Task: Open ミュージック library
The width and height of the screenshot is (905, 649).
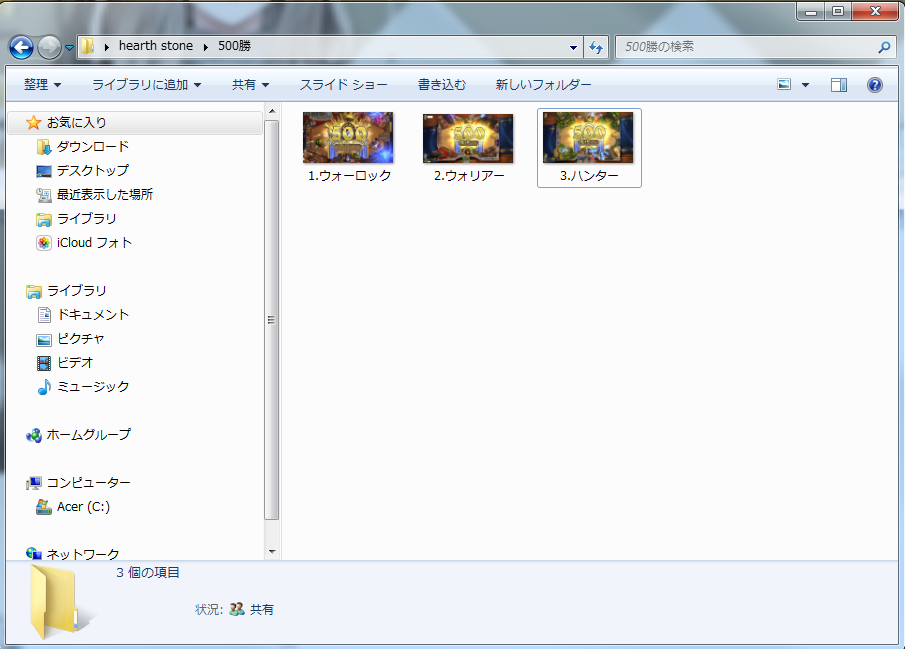Action: (x=93, y=386)
